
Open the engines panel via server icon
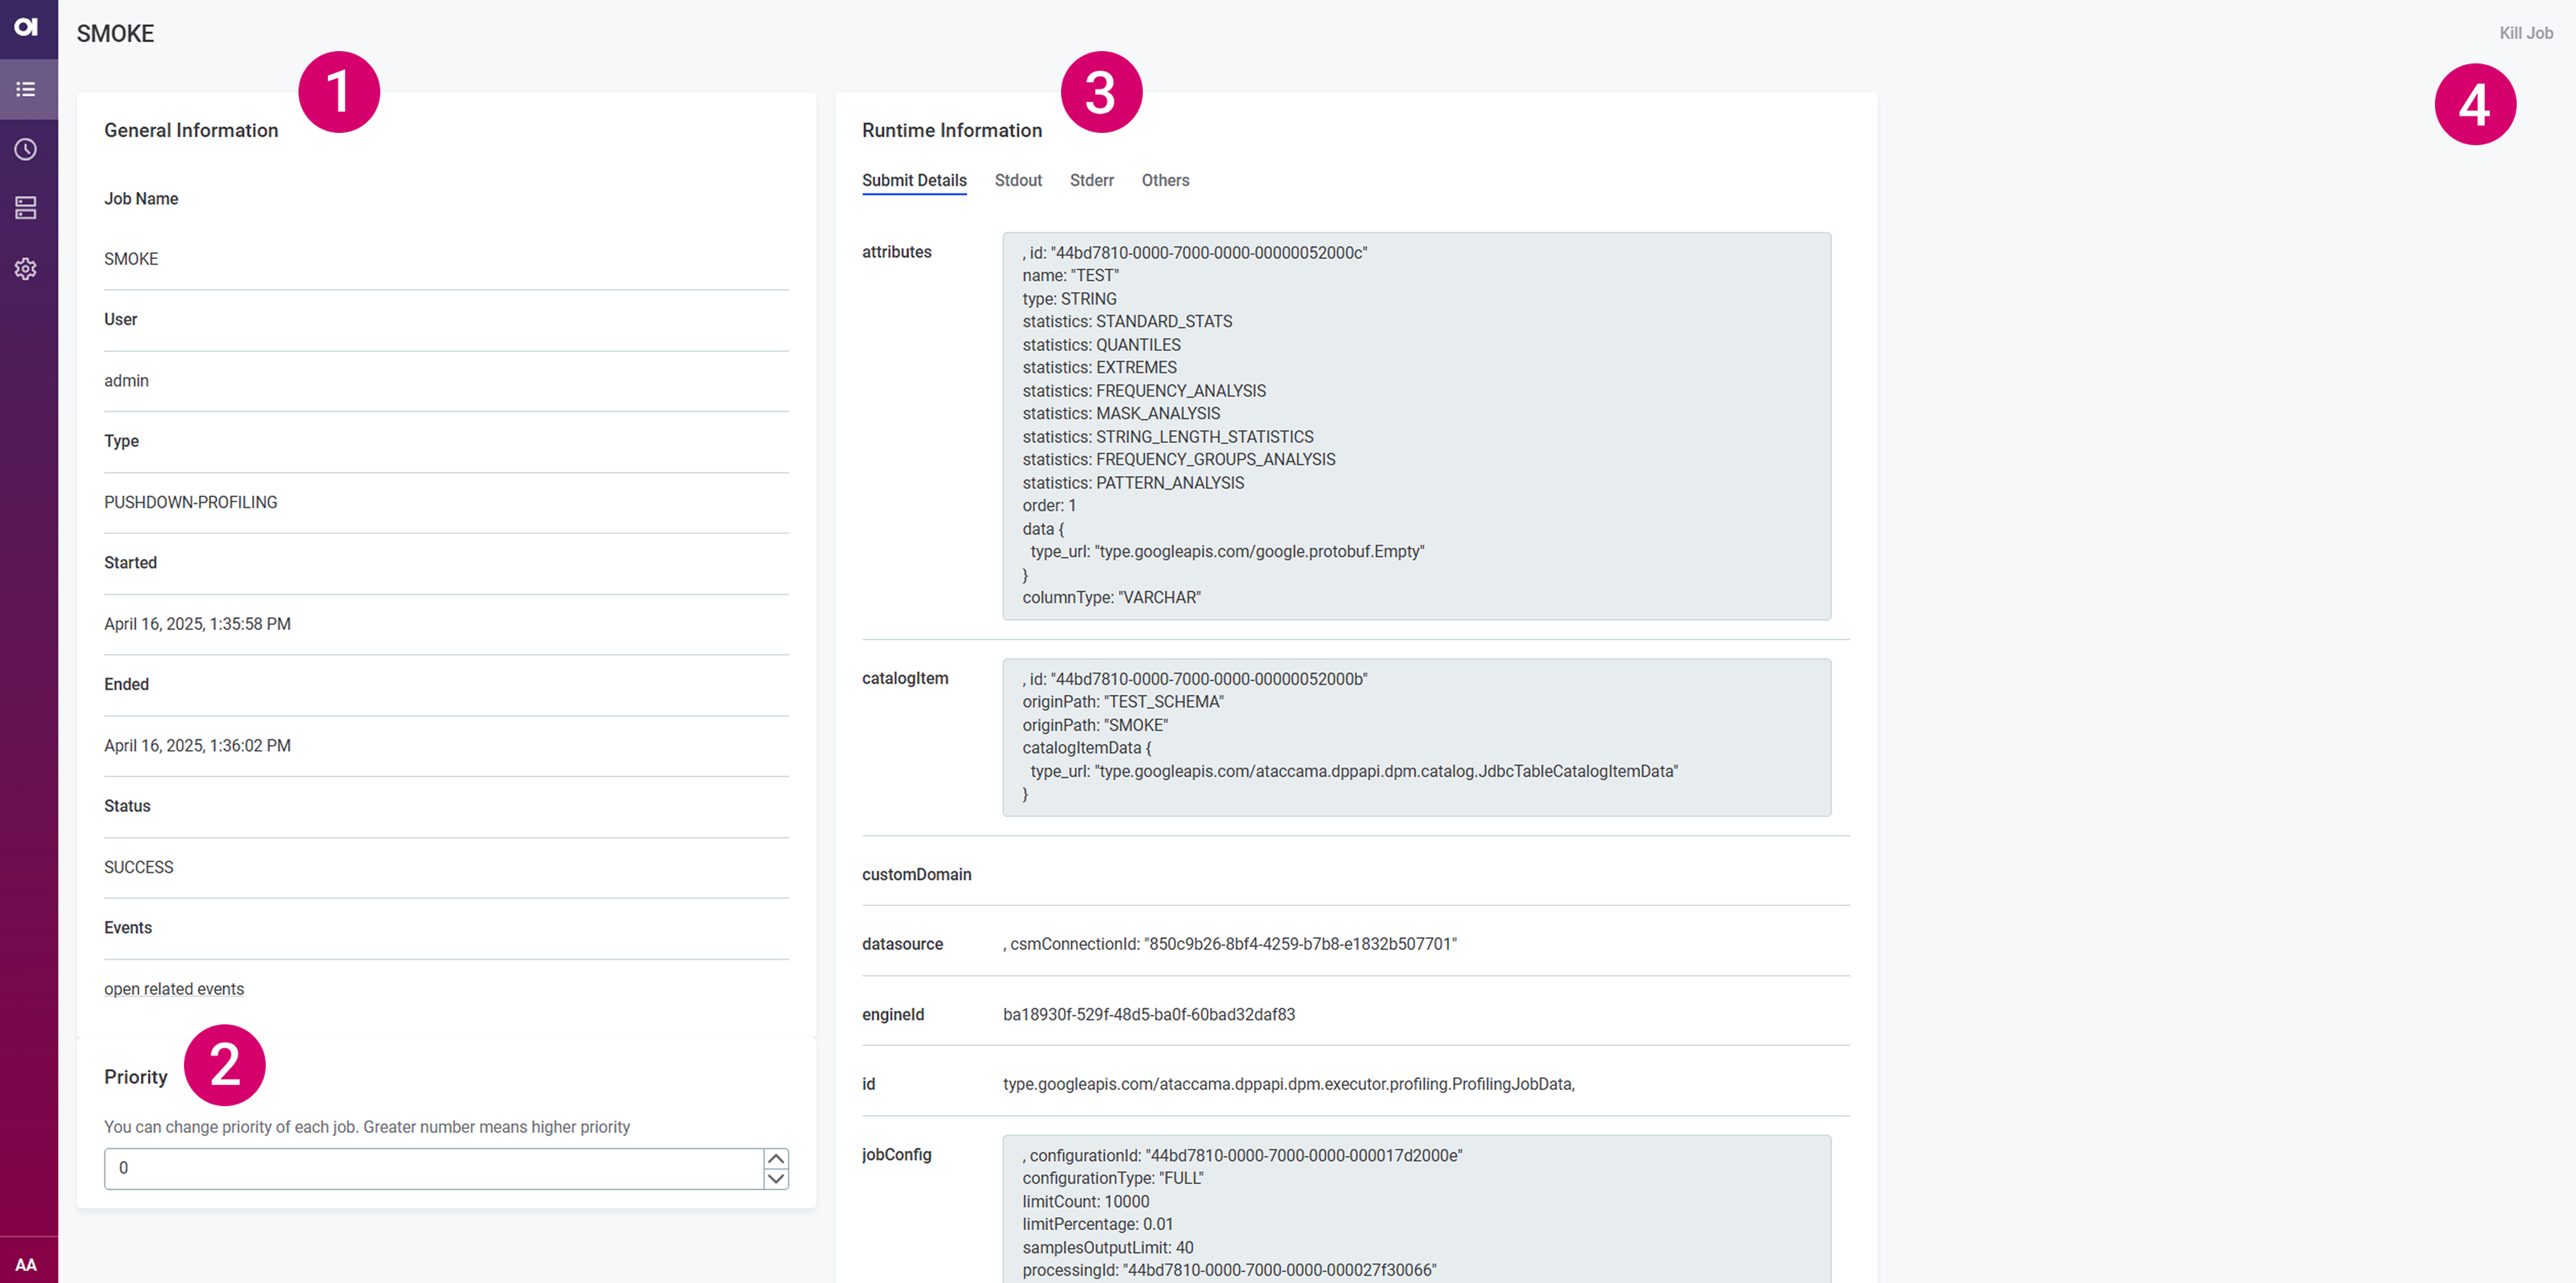pyautogui.click(x=26, y=208)
